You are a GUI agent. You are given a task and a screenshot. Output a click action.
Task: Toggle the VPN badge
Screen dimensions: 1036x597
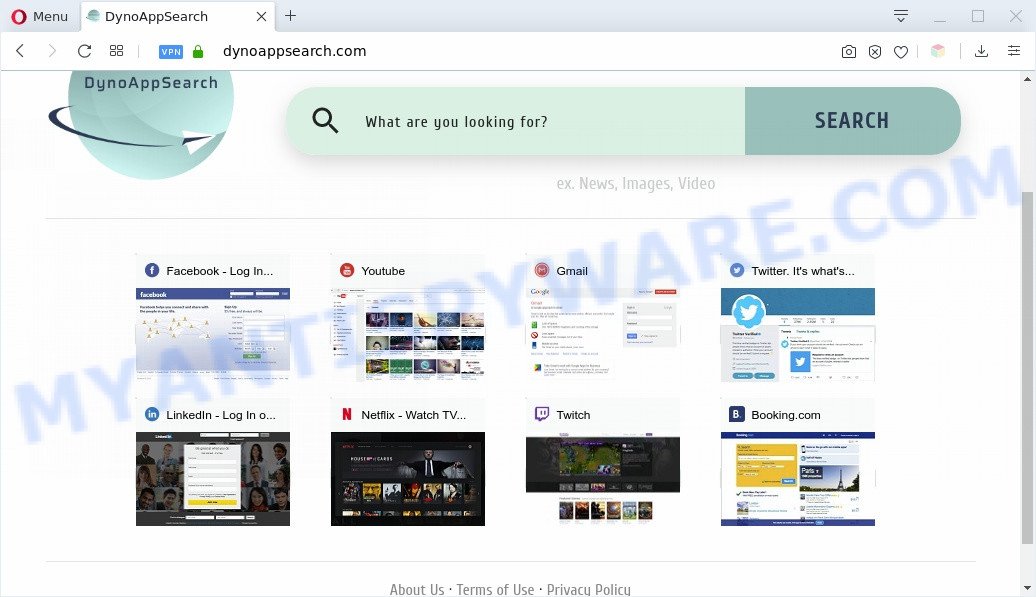171,52
